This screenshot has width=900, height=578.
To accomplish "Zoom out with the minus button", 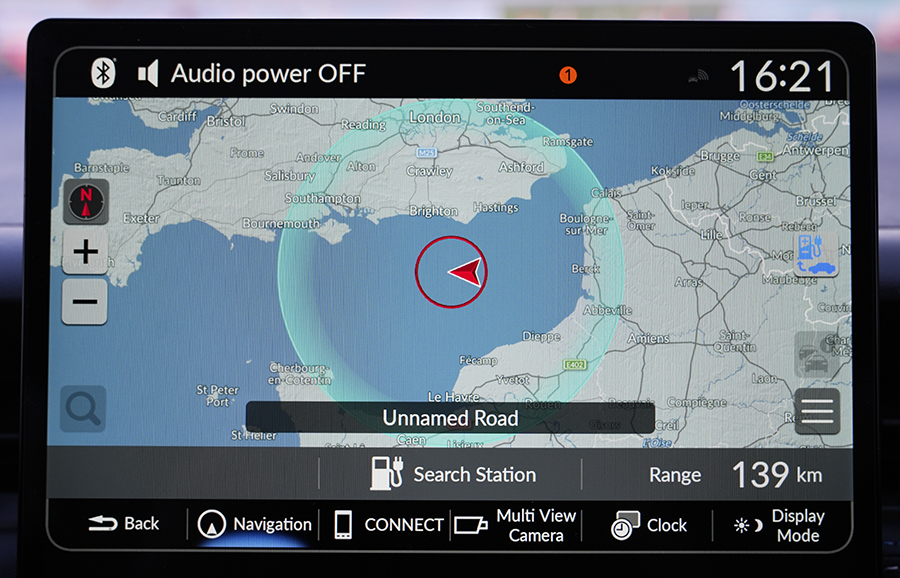I will [85, 302].
